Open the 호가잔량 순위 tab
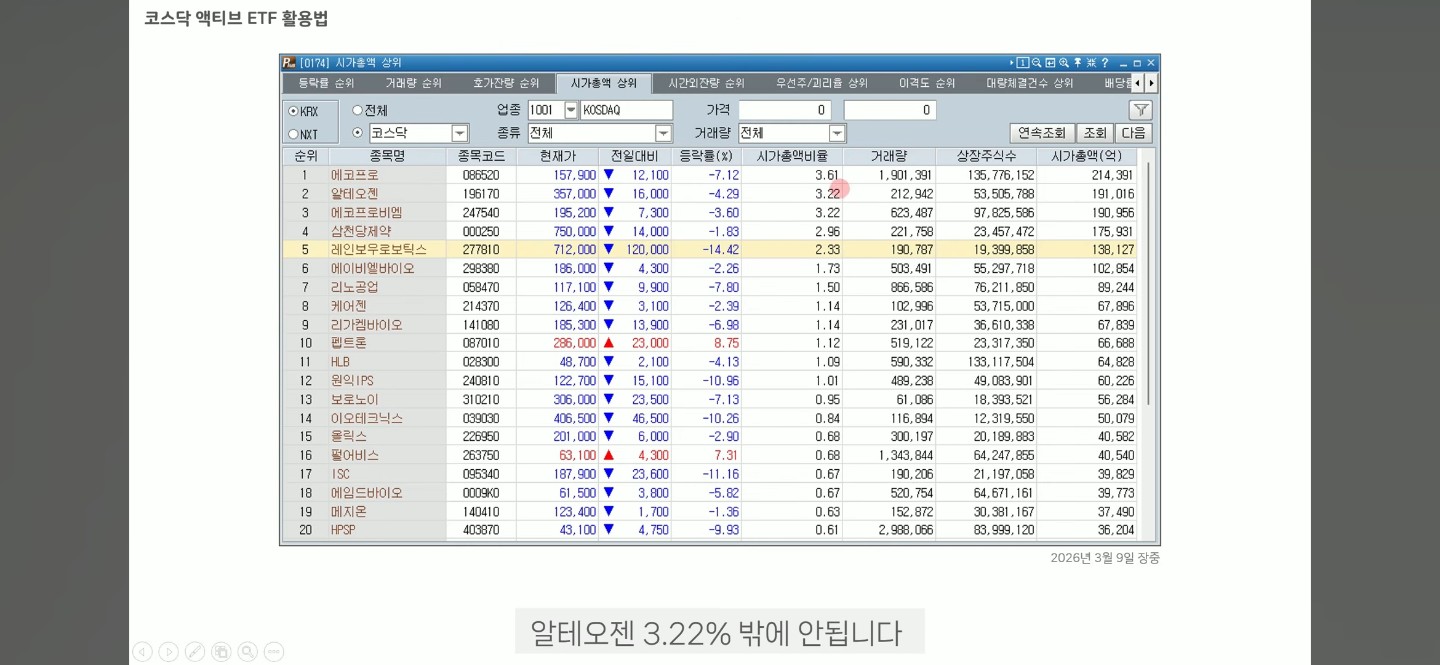The height and width of the screenshot is (665, 1440). click(507, 84)
